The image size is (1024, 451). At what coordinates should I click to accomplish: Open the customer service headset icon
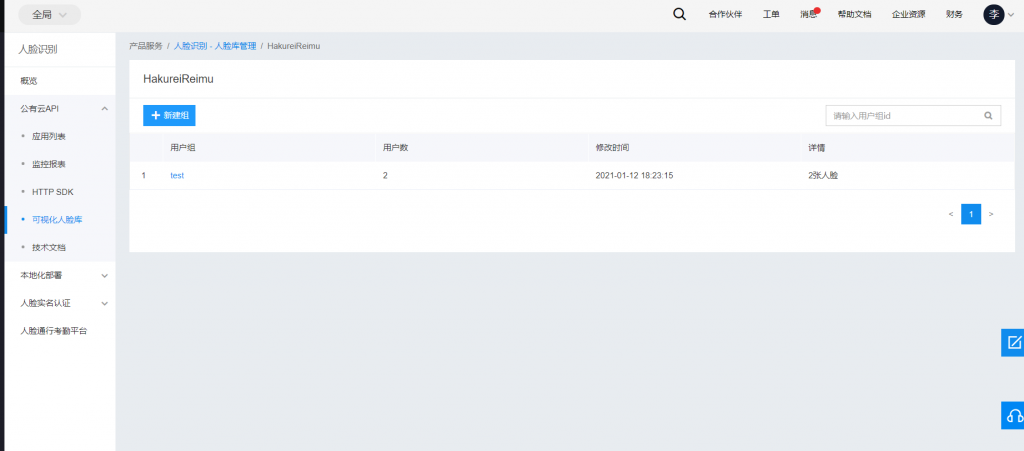(x=1014, y=416)
